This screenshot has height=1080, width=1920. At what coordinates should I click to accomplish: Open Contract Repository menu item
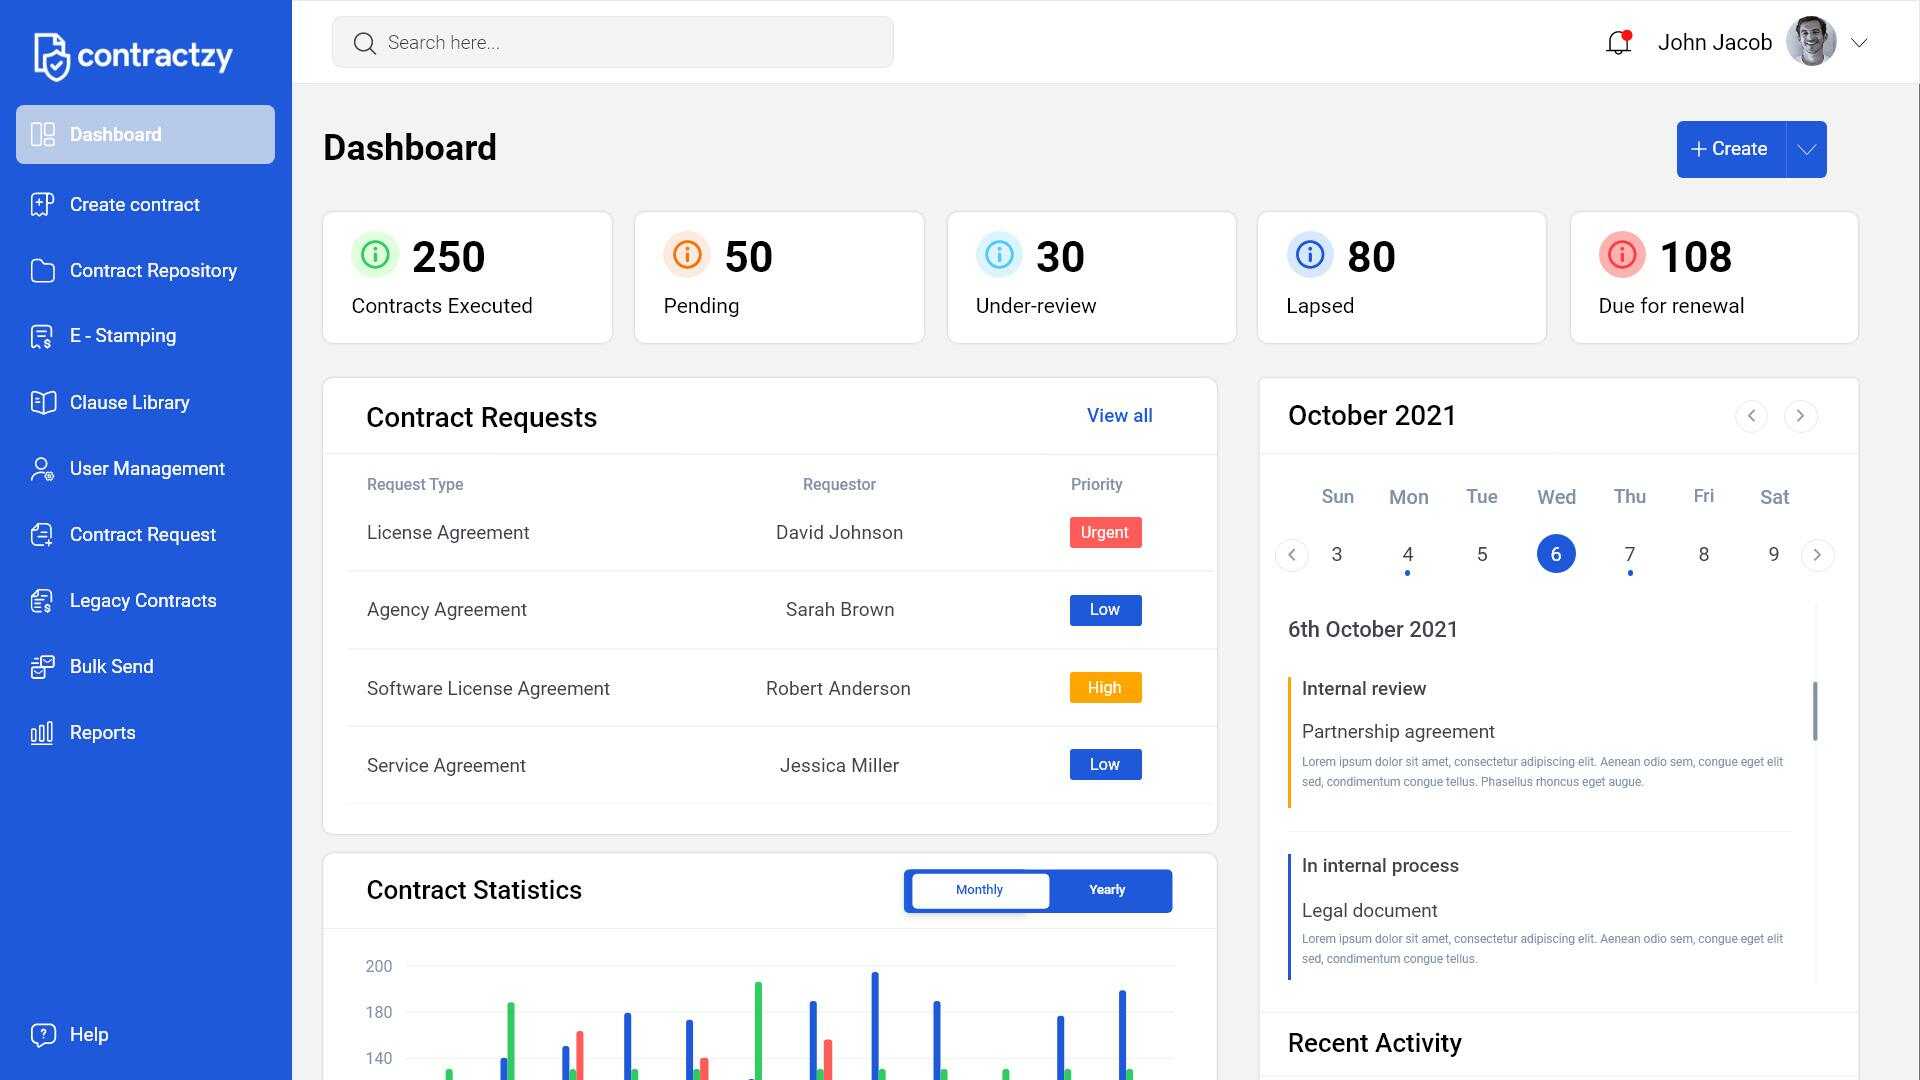pos(152,271)
